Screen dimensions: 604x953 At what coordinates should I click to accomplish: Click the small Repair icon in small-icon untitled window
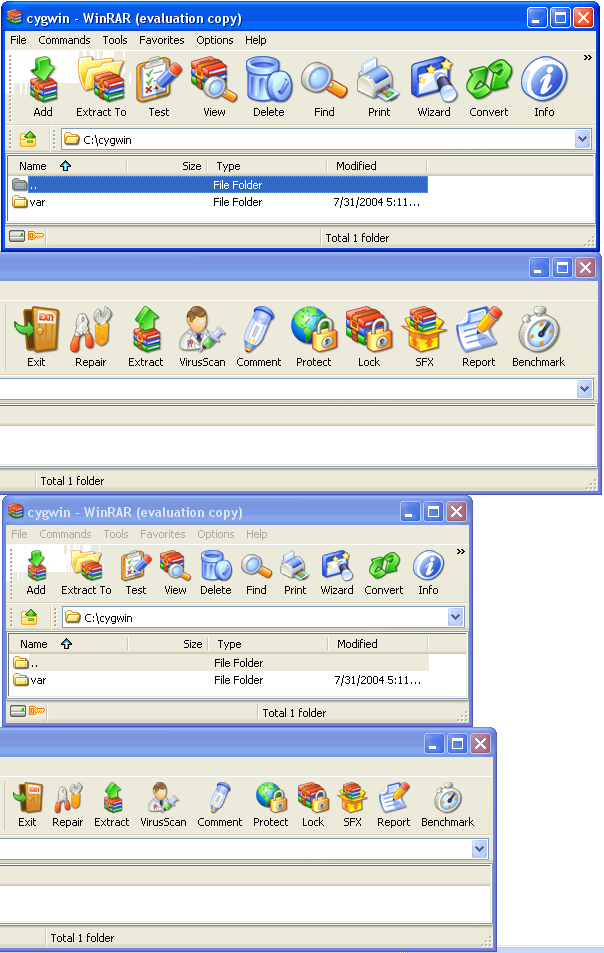67,798
